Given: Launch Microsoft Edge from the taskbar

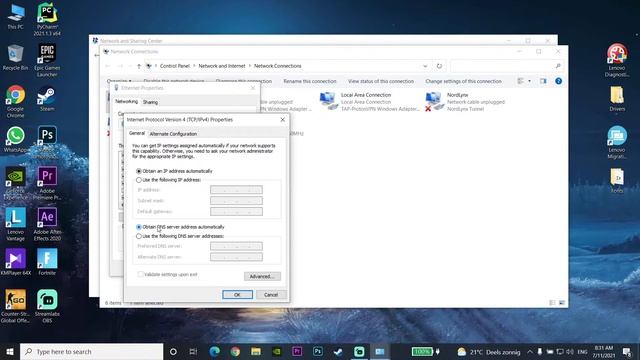Looking at the screenshot, I should (215, 351).
